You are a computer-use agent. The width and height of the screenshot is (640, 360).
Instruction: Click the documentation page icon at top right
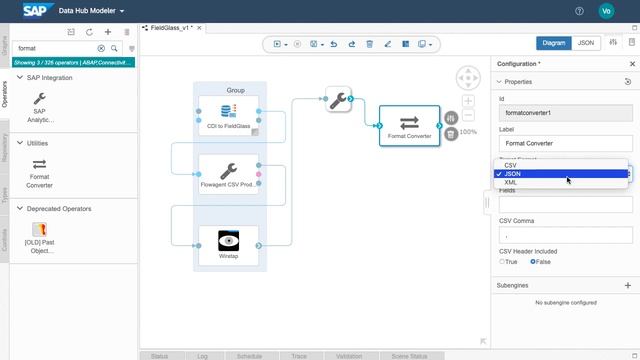[632, 42]
